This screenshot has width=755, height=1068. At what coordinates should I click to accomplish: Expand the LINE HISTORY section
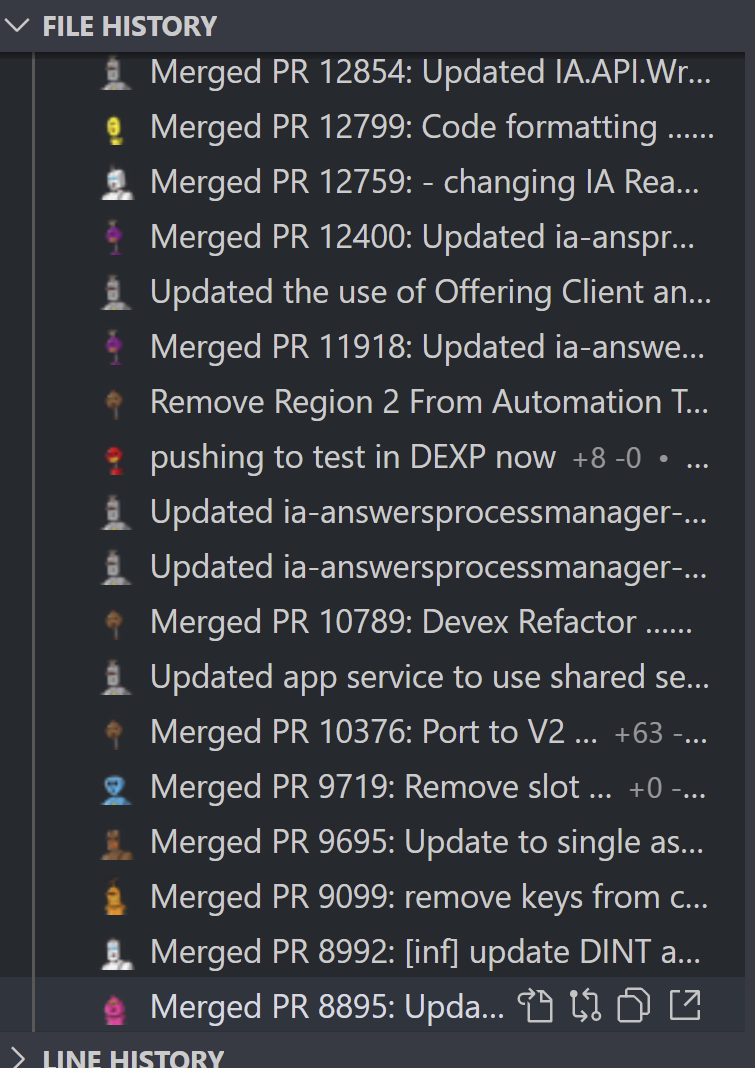18,1057
